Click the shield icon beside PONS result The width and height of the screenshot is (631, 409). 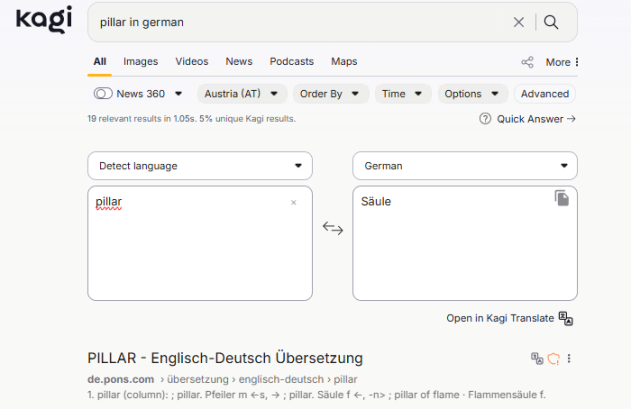click(552, 358)
